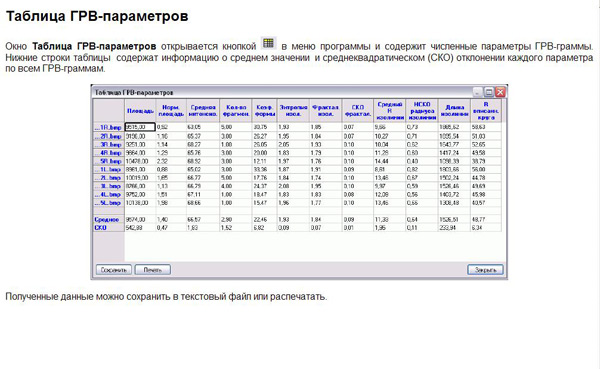Select the Норм. площадь column header
Screen dimensions: 600x369
click(x=171, y=111)
